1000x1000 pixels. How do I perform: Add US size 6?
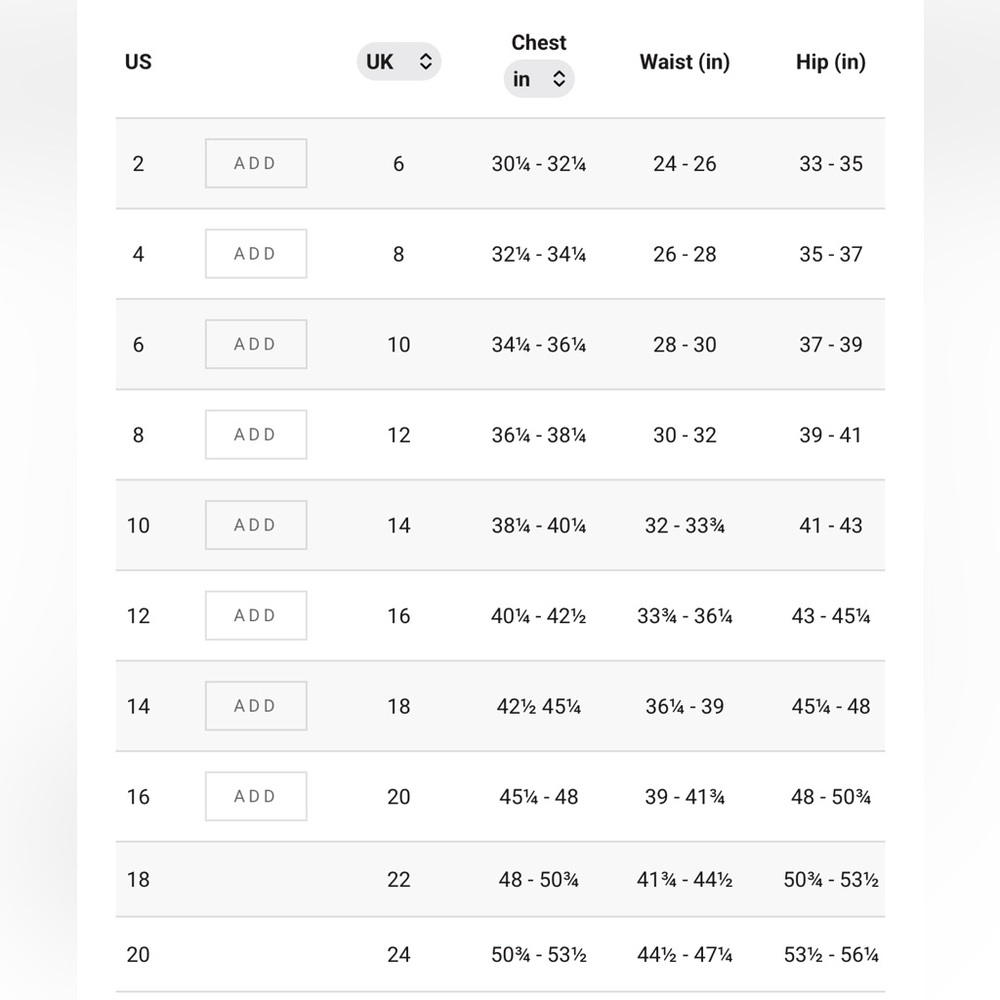pos(256,344)
